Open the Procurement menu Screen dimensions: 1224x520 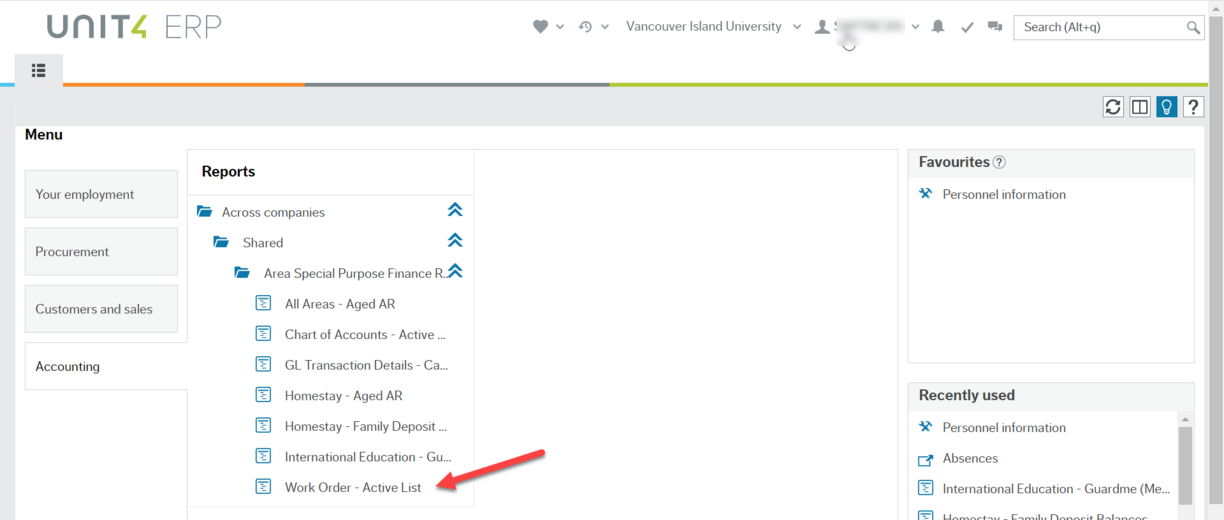[101, 252]
